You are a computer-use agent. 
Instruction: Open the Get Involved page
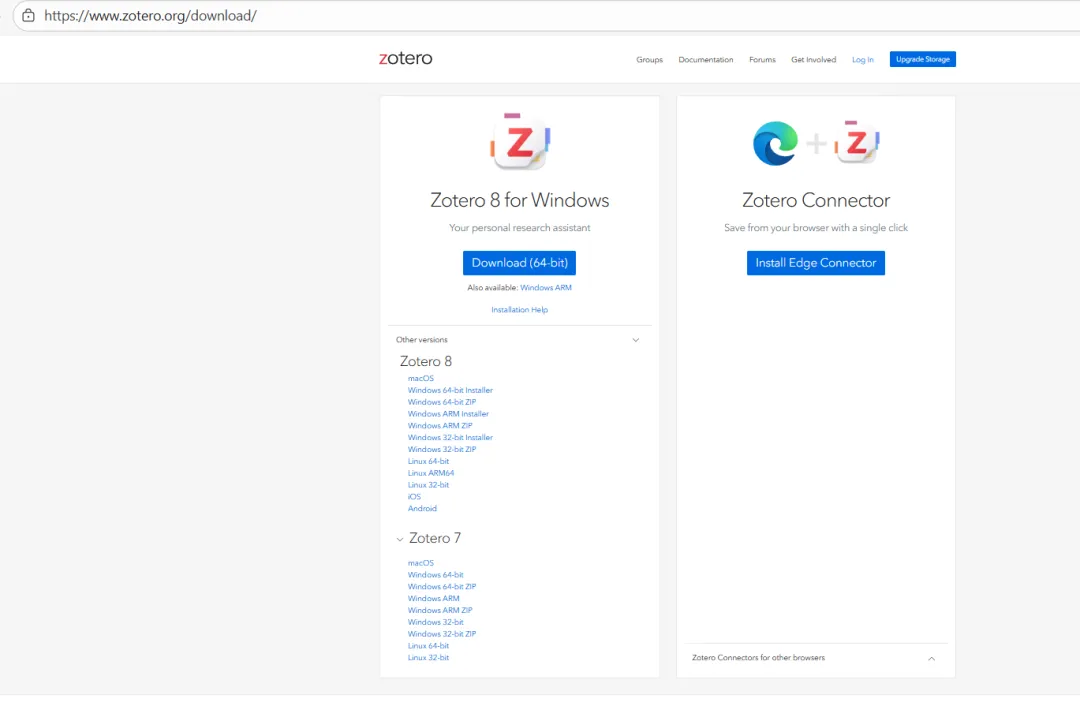[x=813, y=60]
